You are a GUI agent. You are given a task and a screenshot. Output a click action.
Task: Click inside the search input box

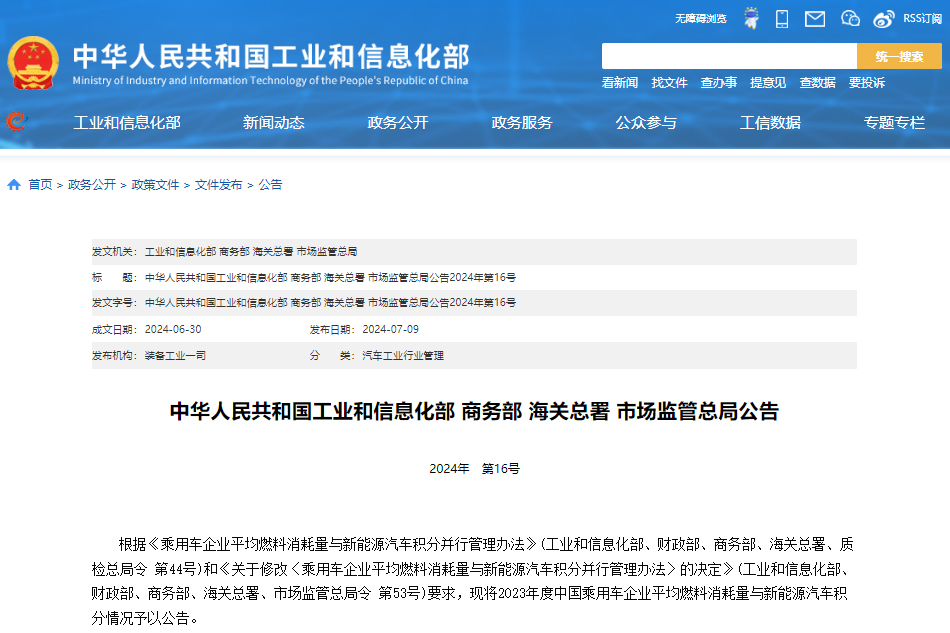pos(730,56)
